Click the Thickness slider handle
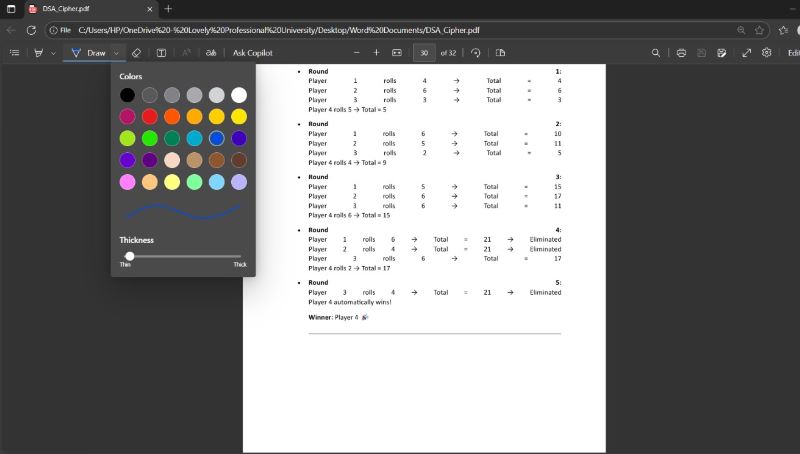The image size is (800, 454). 130,256
